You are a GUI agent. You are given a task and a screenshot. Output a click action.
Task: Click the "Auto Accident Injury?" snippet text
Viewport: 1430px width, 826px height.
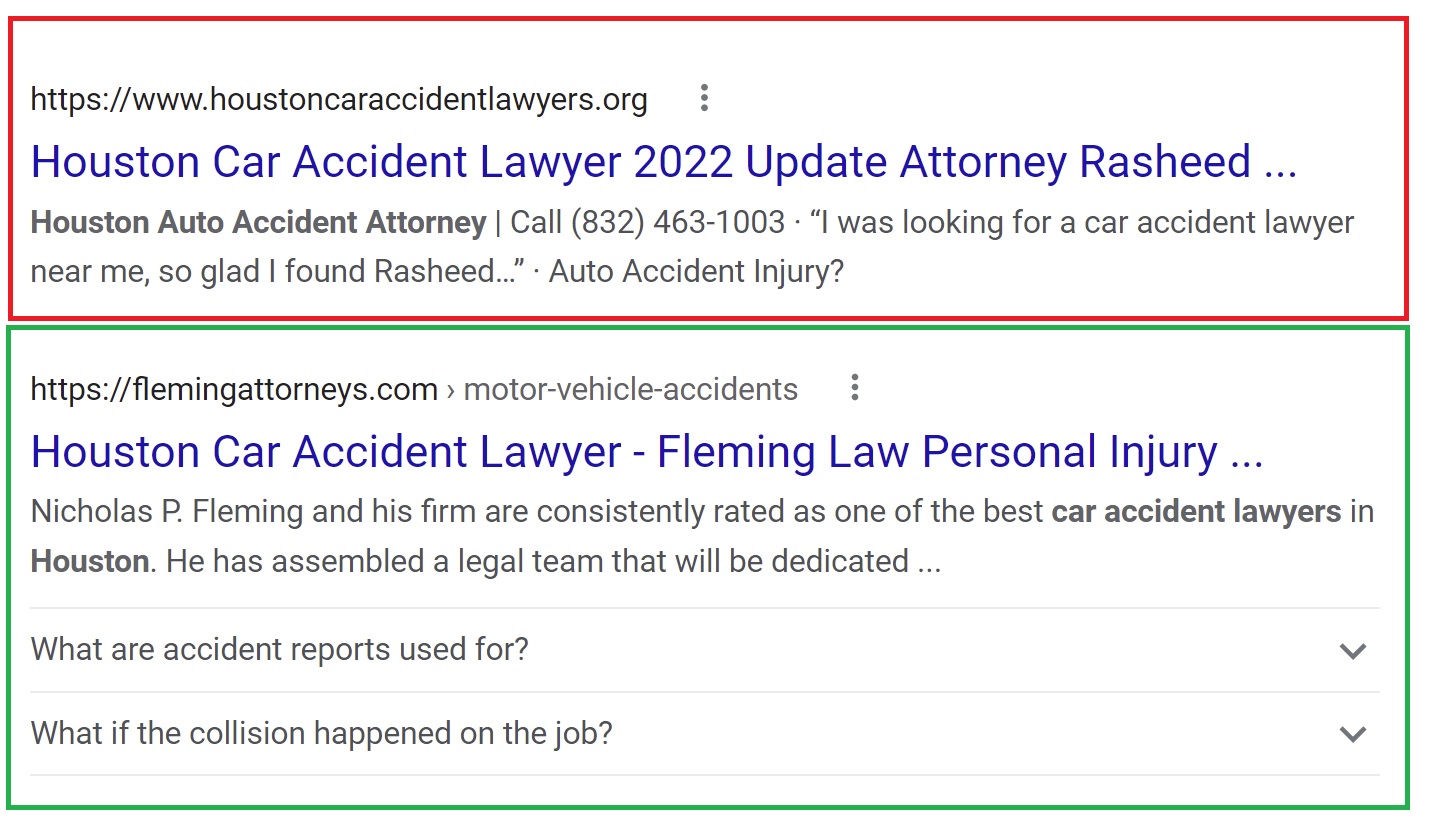697,272
